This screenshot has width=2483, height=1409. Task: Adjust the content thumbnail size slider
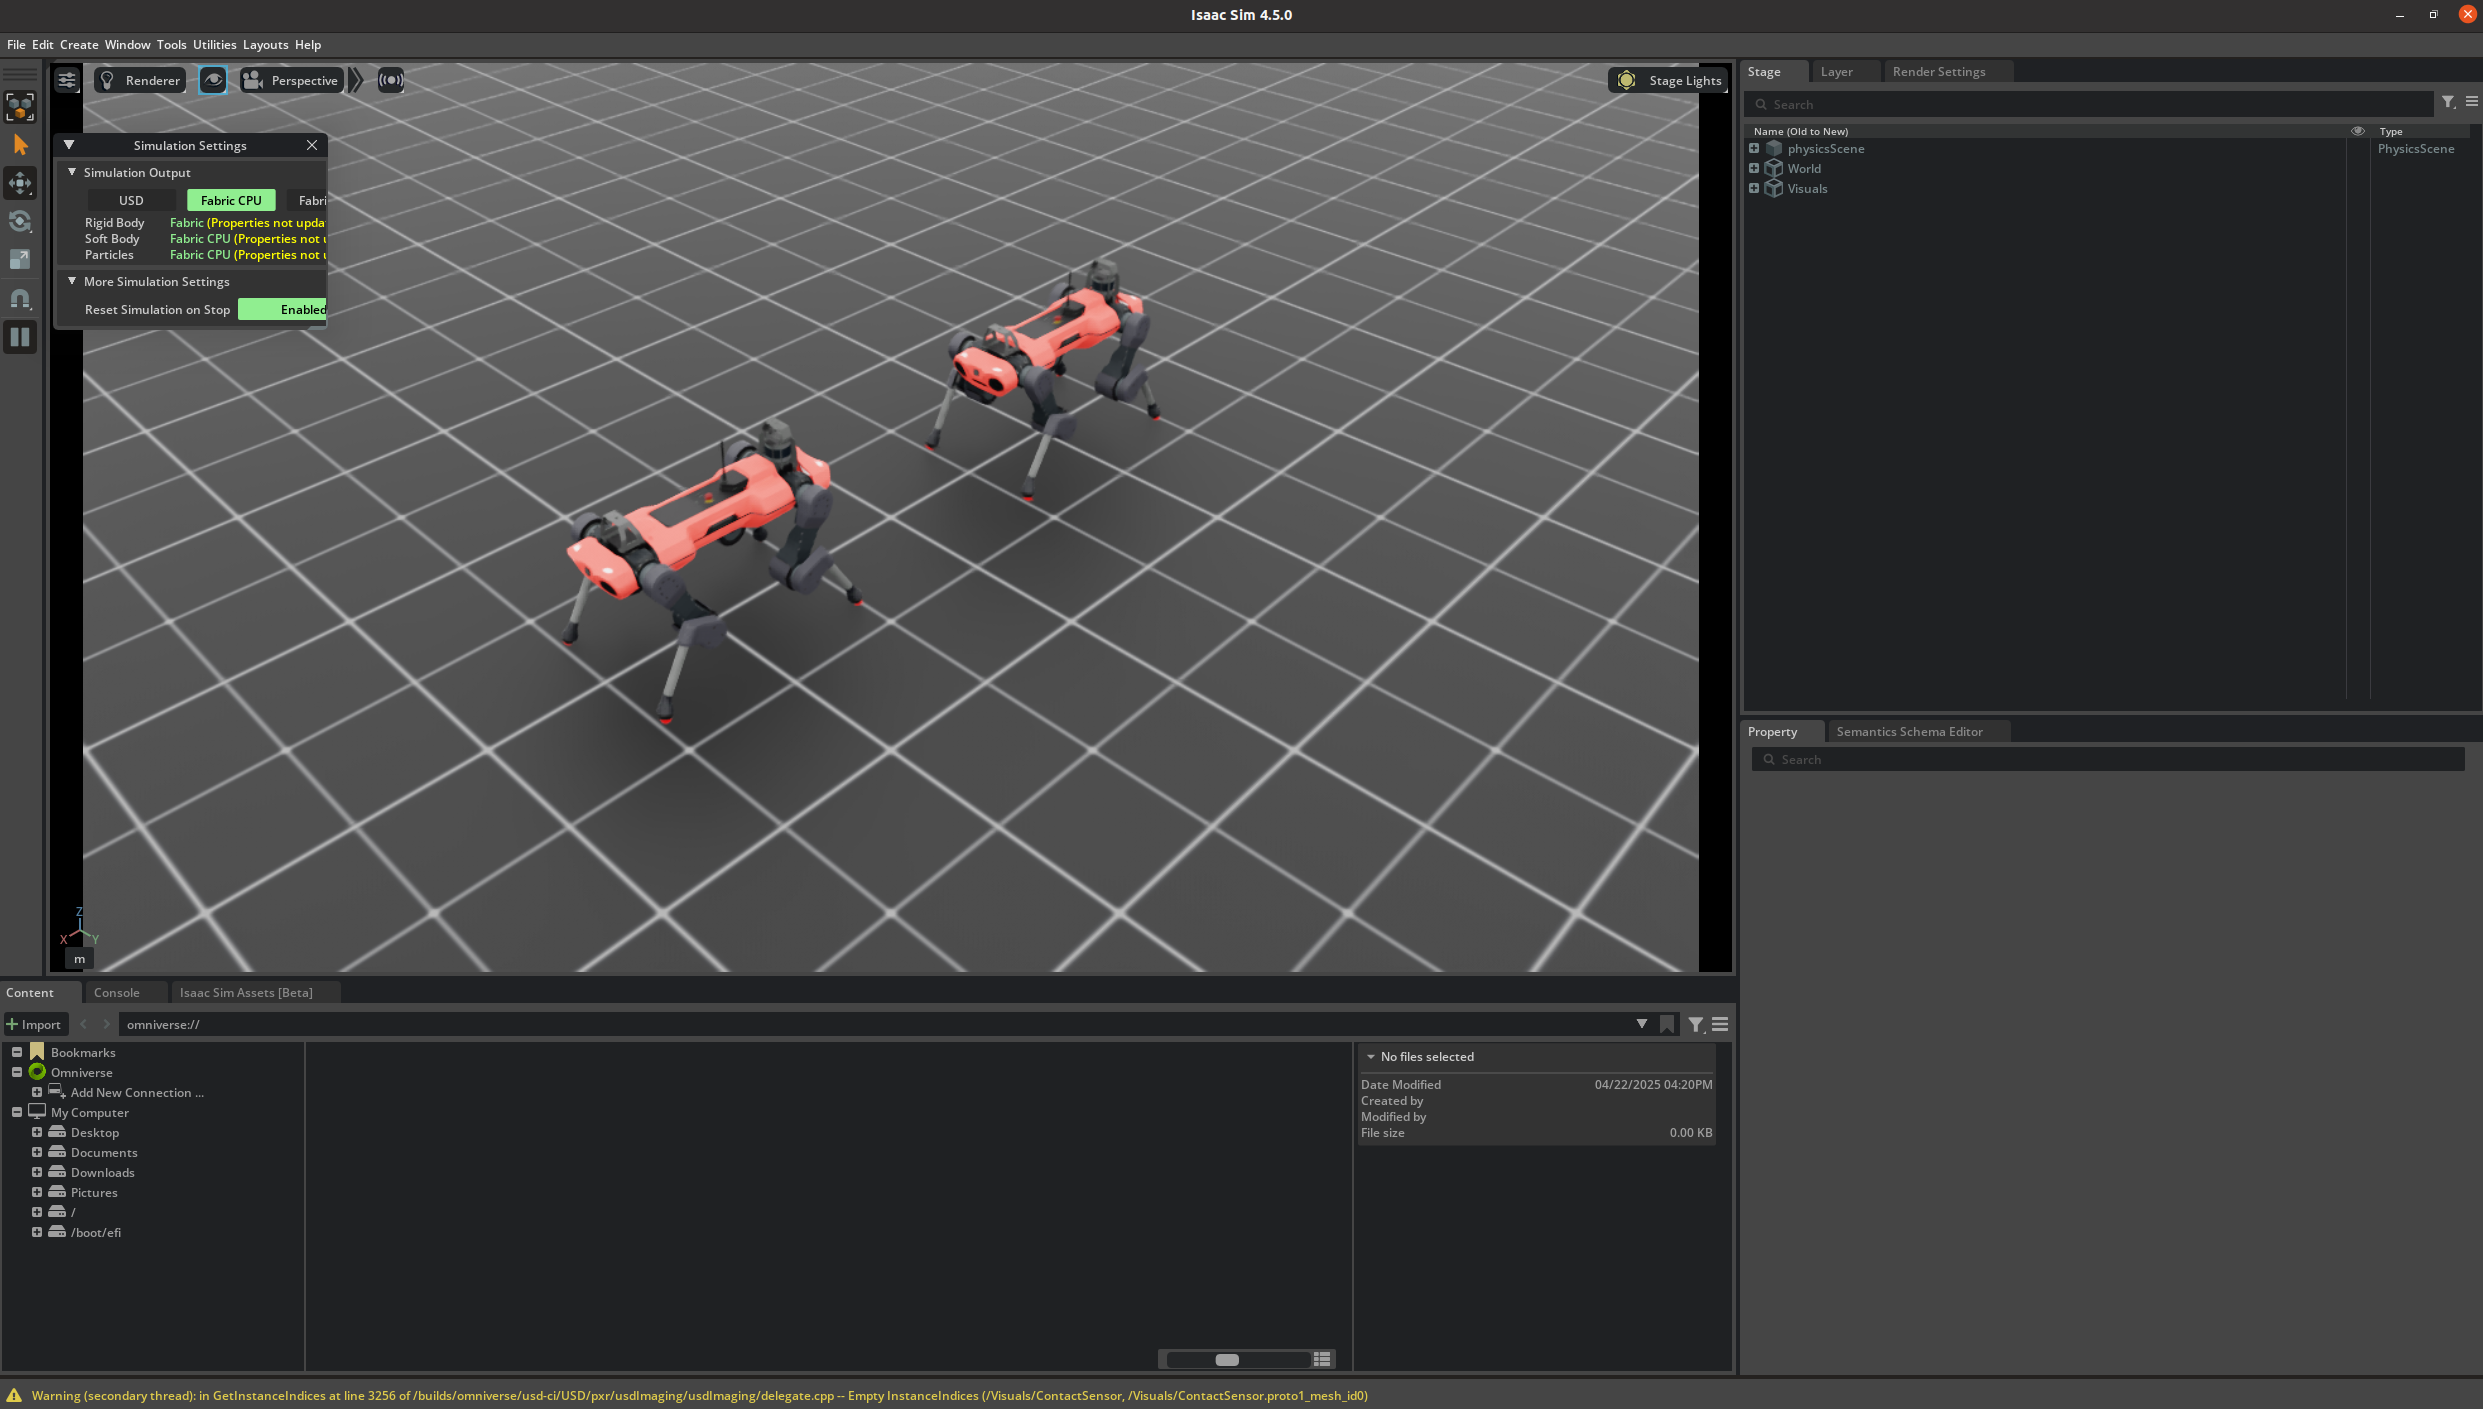click(1227, 1360)
